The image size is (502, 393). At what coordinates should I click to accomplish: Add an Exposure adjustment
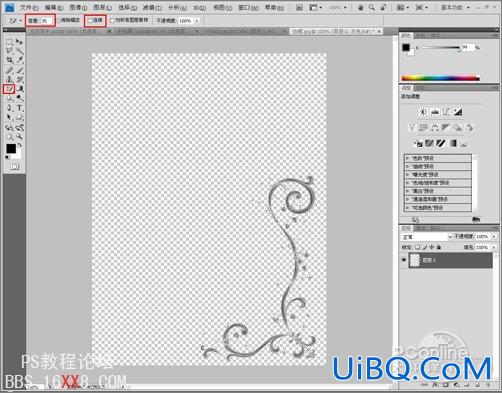coord(458,112)
